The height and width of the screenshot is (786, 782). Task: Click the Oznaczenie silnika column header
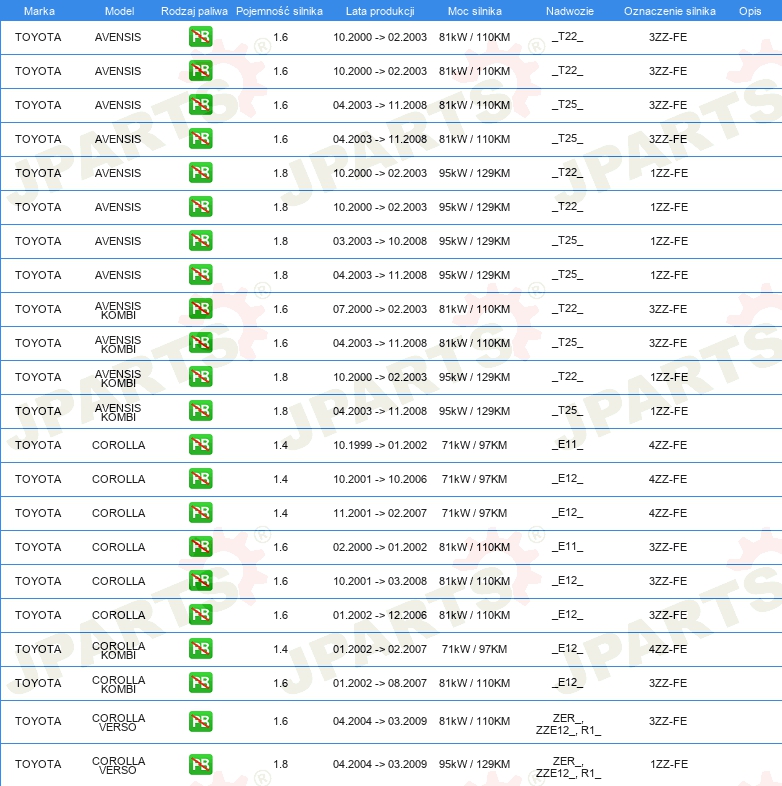(x=669, y=11)
